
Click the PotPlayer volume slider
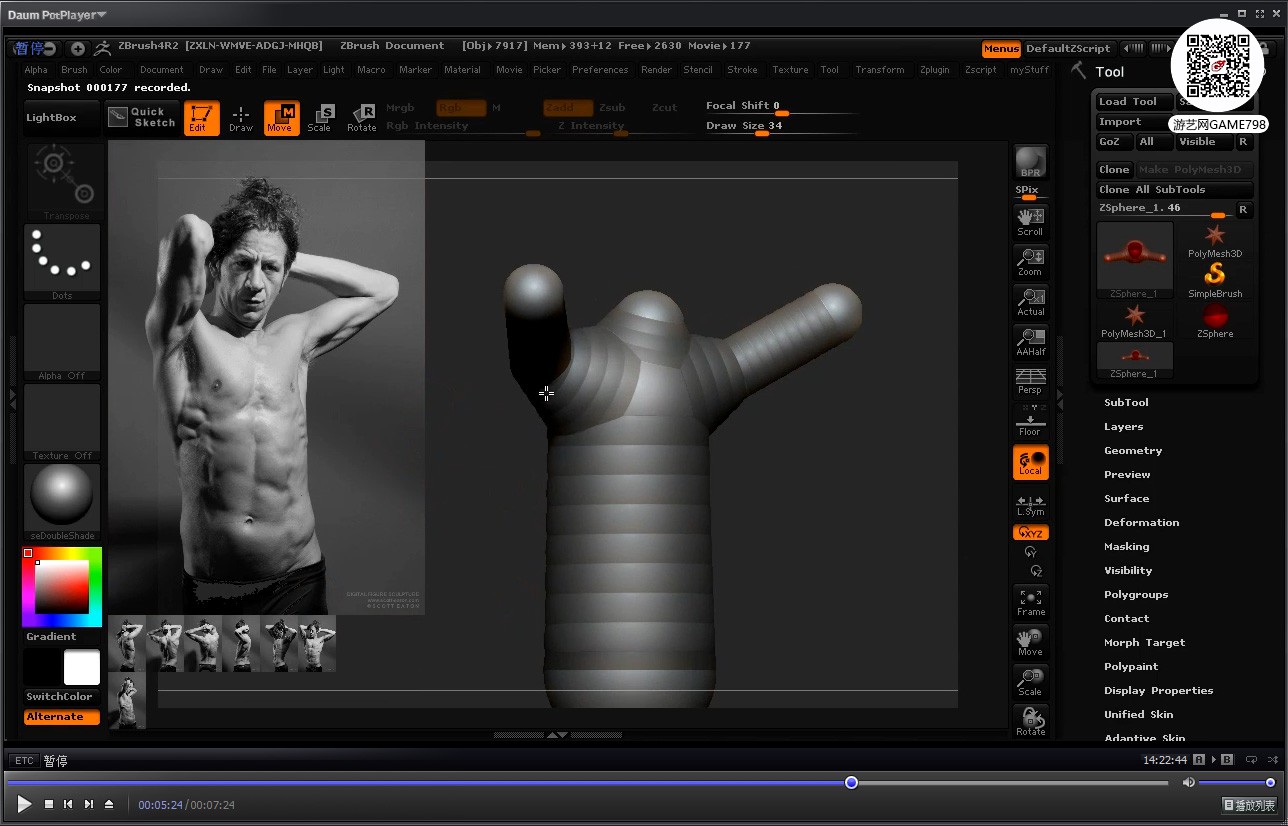[1236, 782]
